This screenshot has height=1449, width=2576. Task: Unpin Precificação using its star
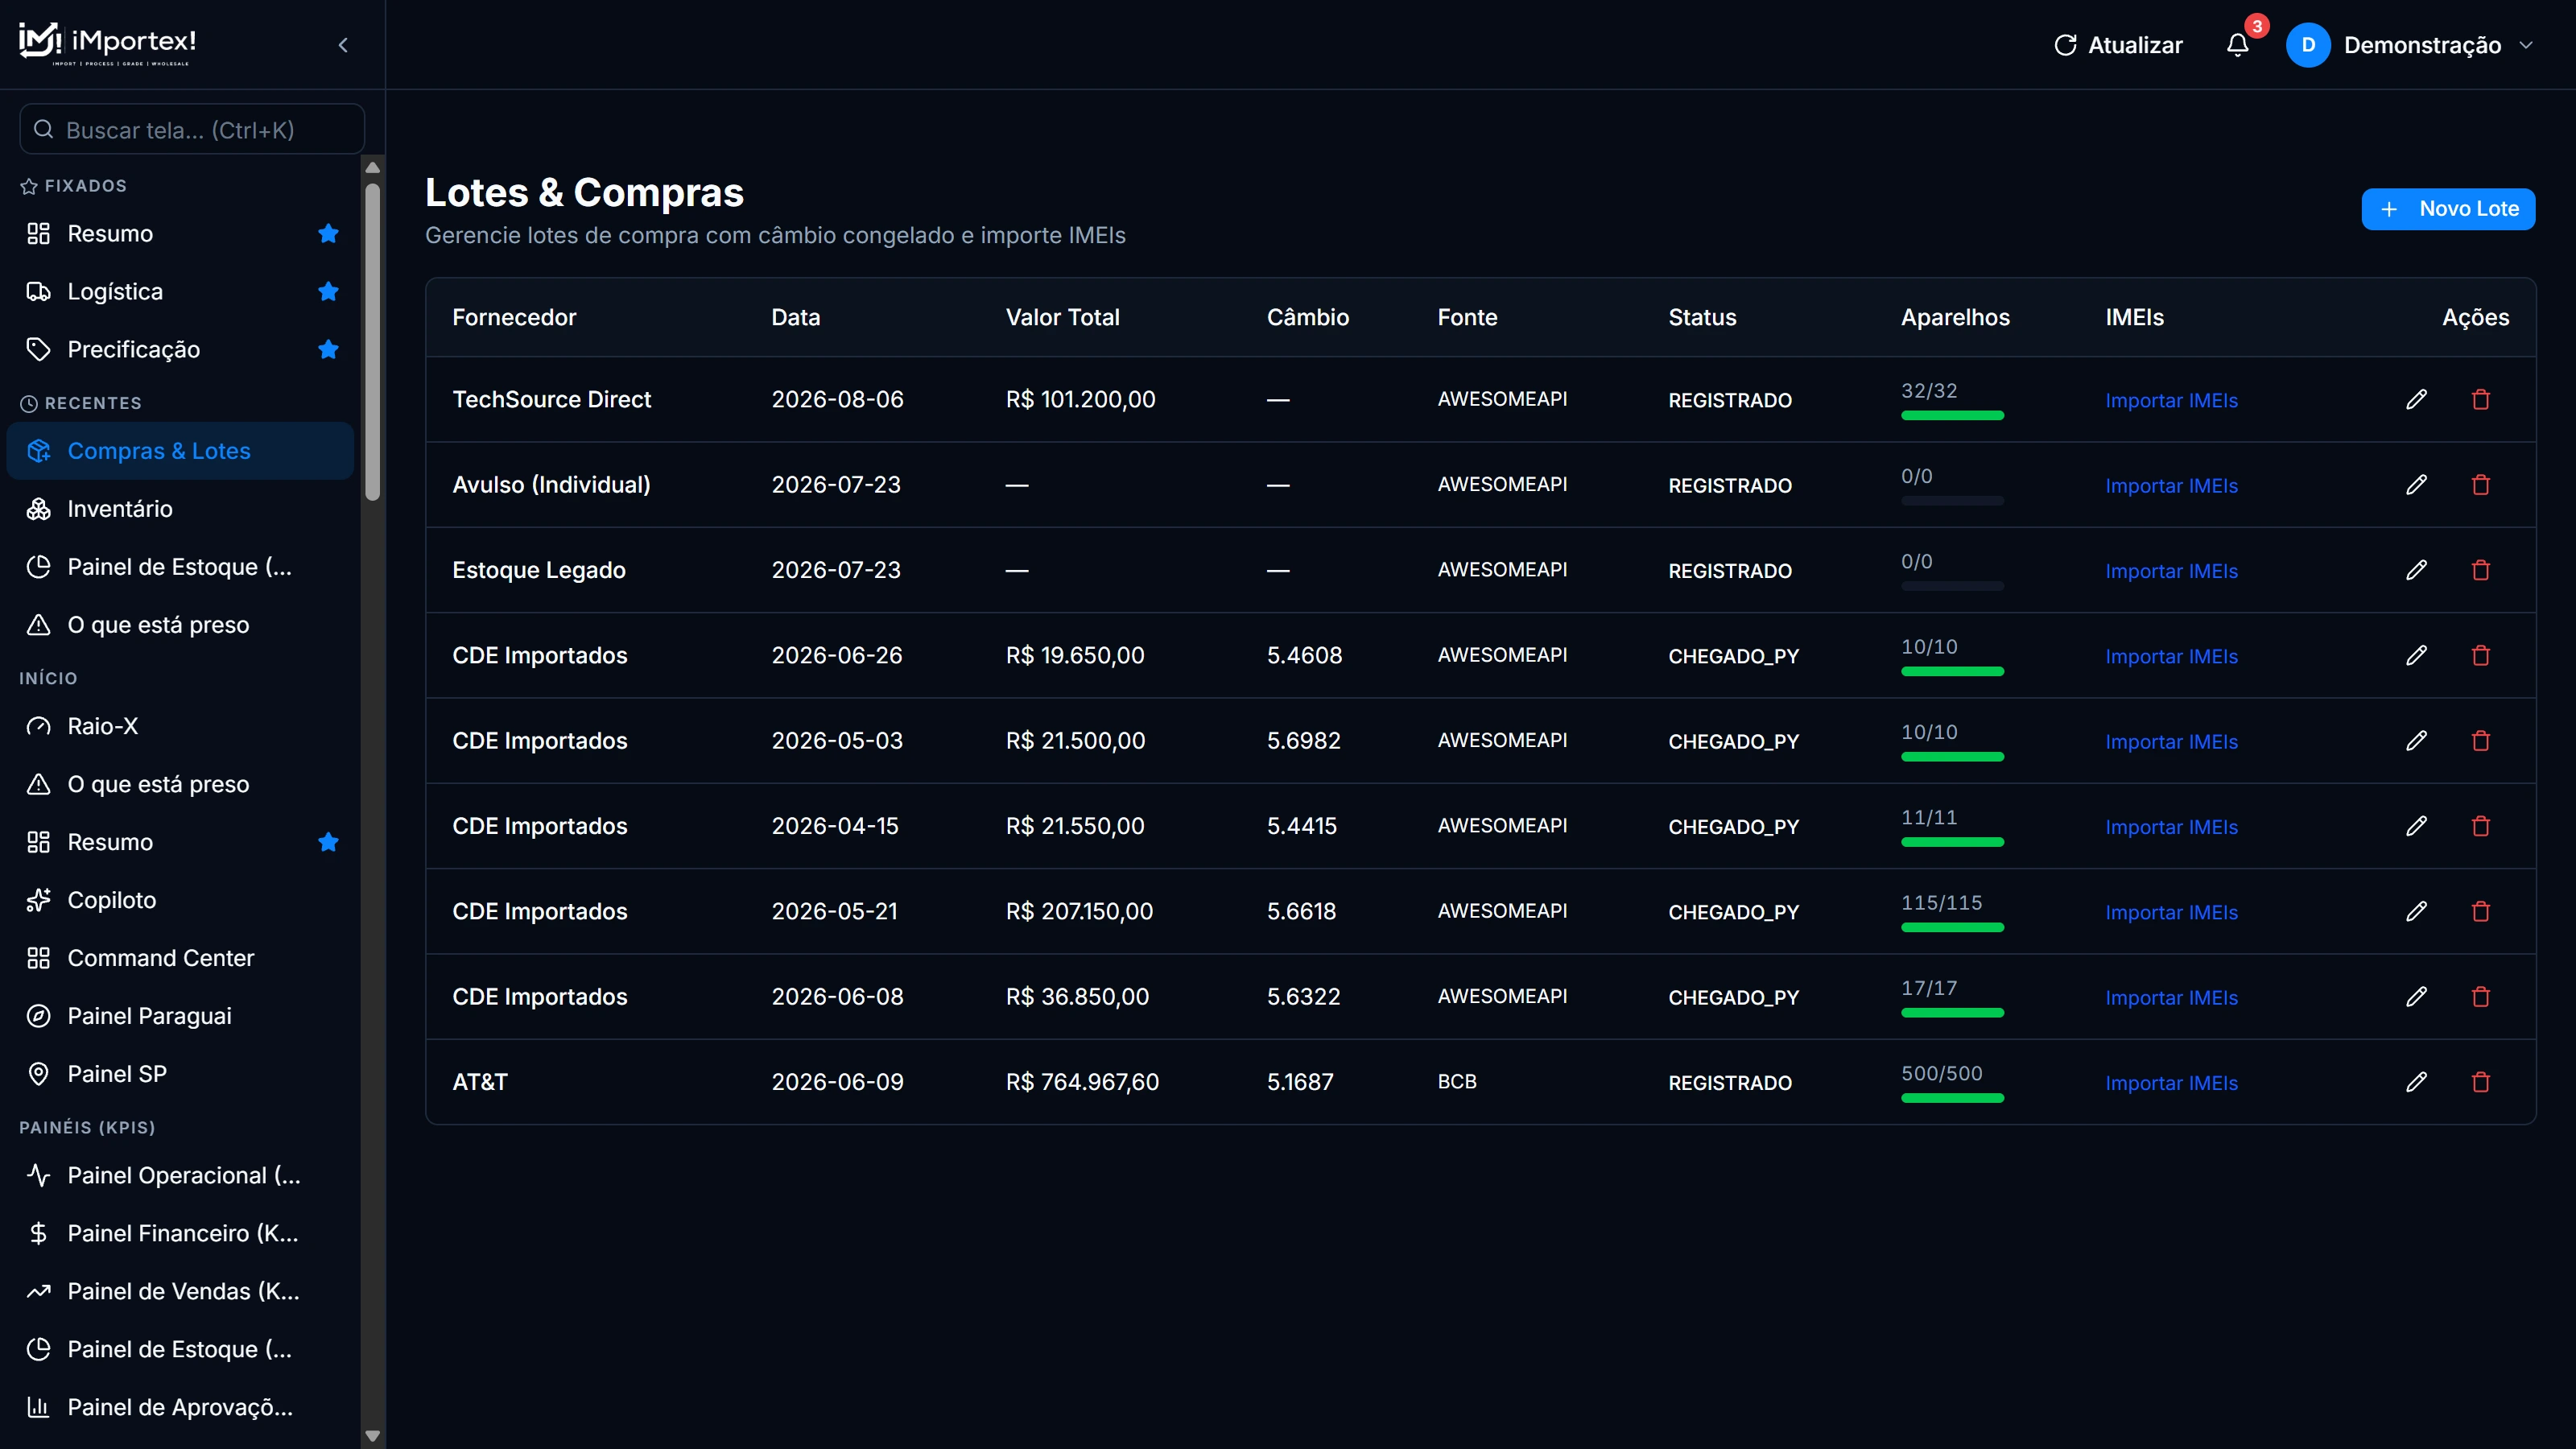point(328,350)
